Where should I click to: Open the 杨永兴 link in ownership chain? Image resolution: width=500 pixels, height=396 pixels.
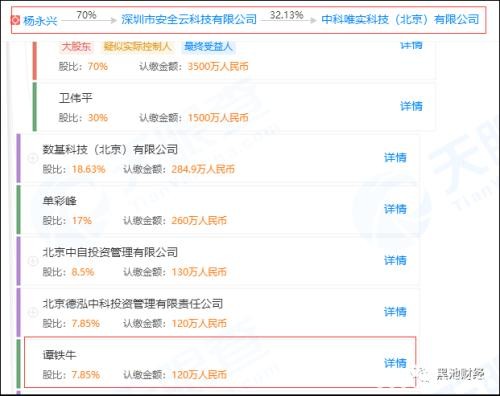coord(40,21)
